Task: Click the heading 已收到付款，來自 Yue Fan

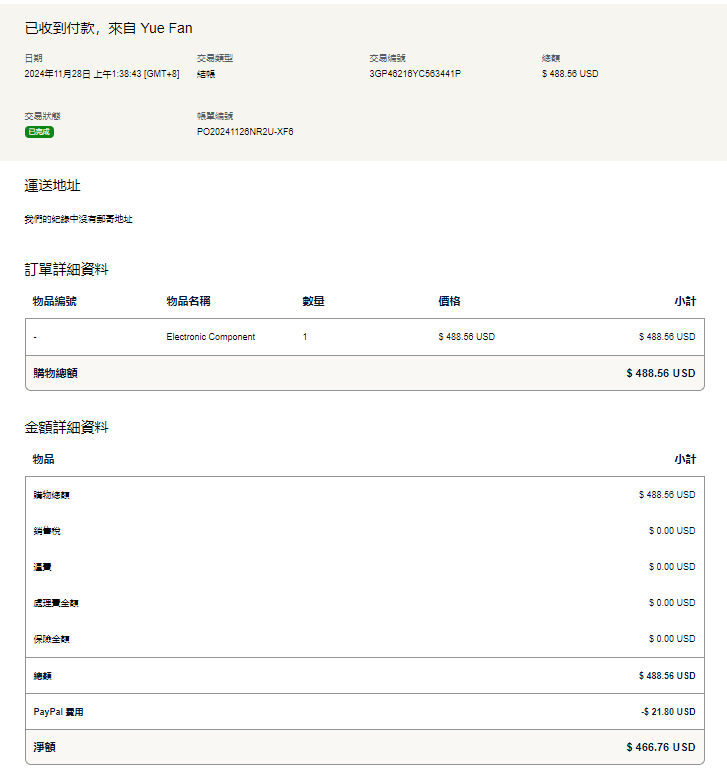Action: [x=108, y=28]
